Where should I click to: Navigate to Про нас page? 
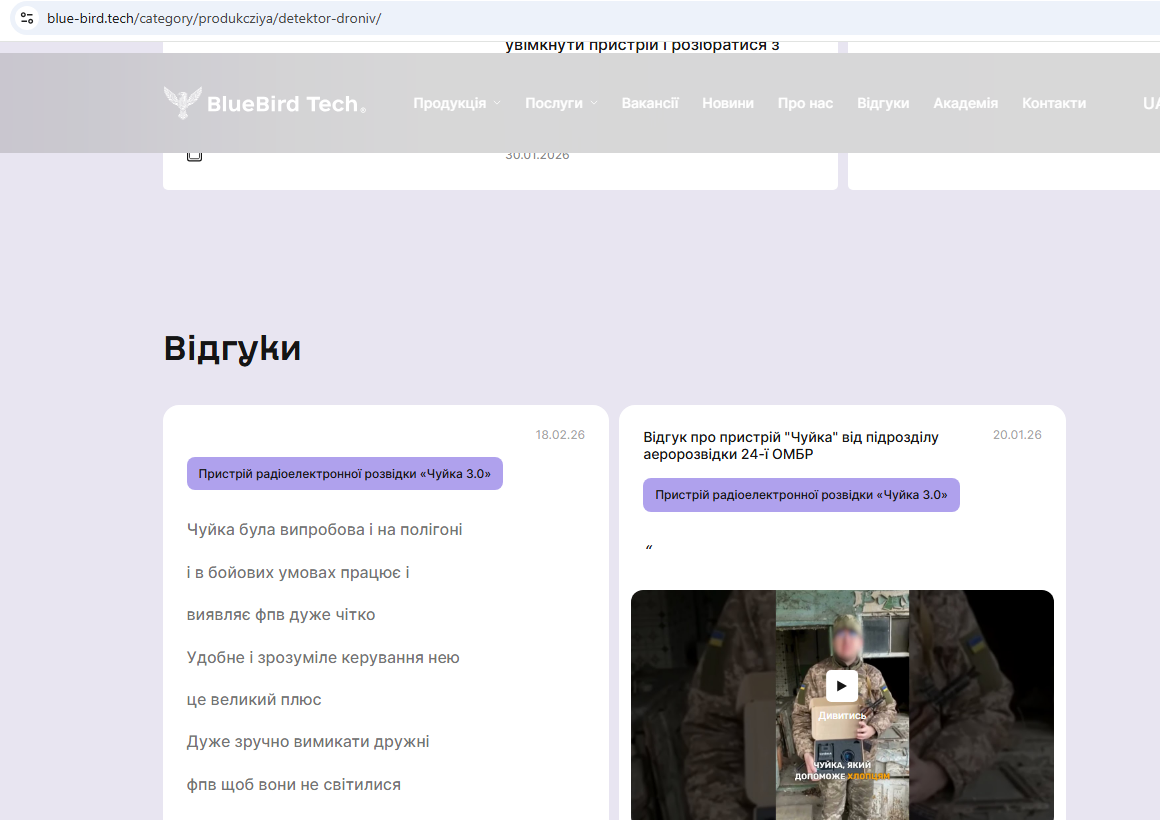[x=805, y=104]
